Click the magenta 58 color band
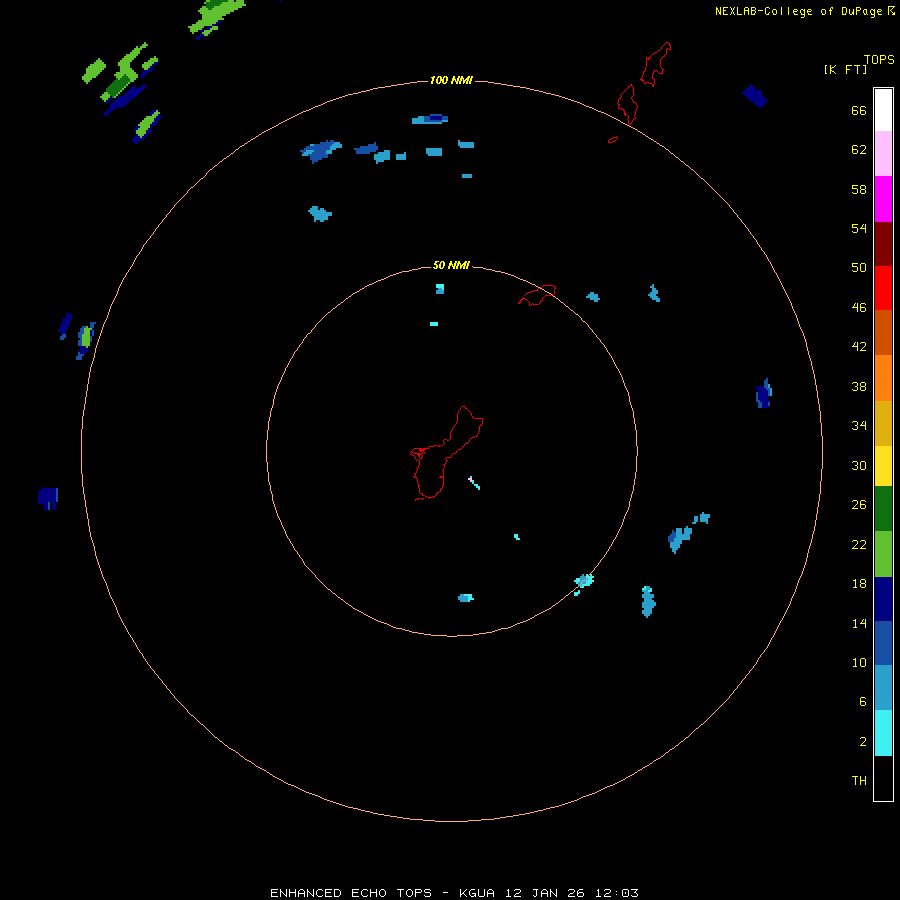Screen dimensions: 900x900 point(883,199)
